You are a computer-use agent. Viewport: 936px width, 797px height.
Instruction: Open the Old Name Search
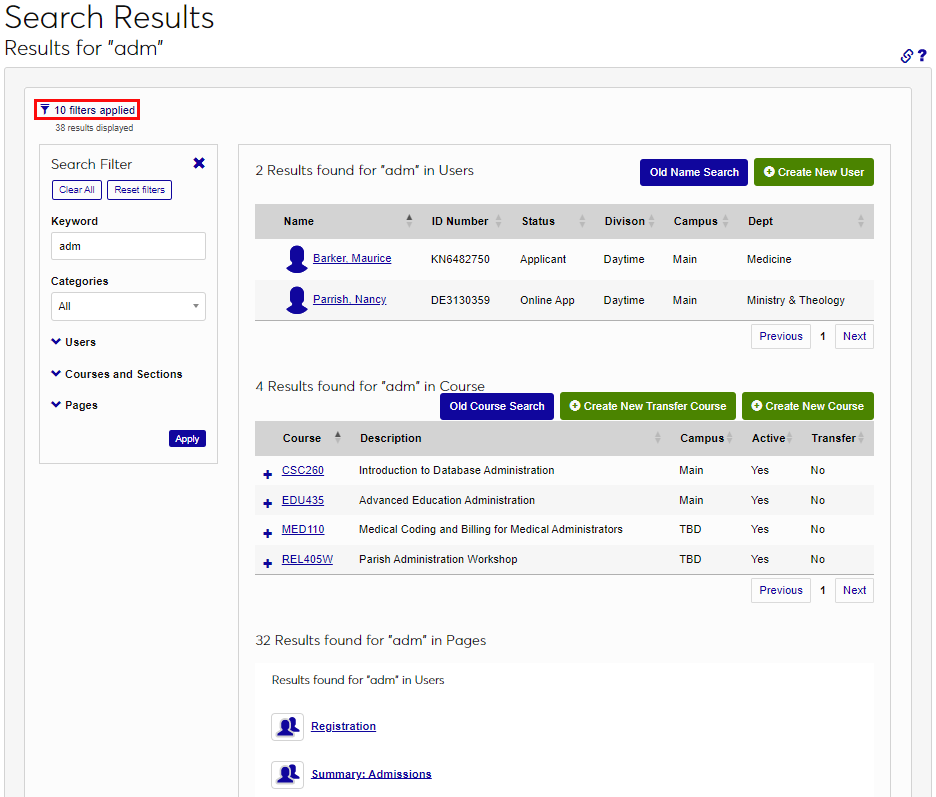(693, 172)
